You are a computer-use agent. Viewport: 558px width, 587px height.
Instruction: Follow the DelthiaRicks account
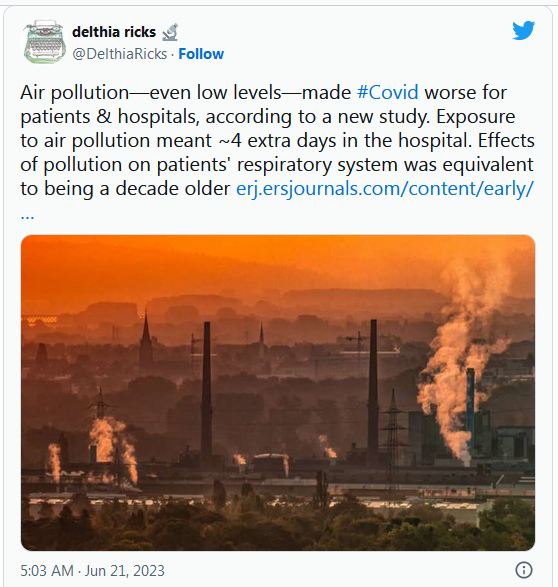click(x=201, y=54)
